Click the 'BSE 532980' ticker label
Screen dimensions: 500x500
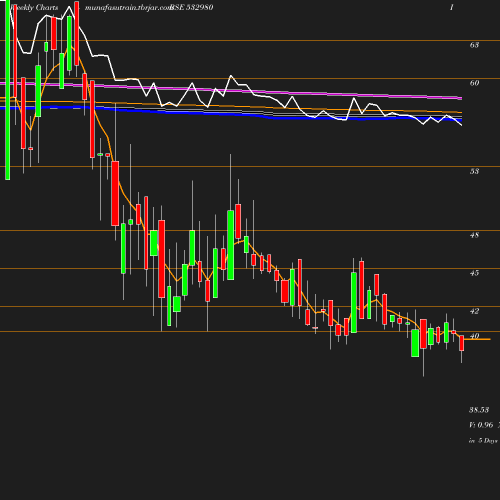pyautogui.click(x=191, y=7)
